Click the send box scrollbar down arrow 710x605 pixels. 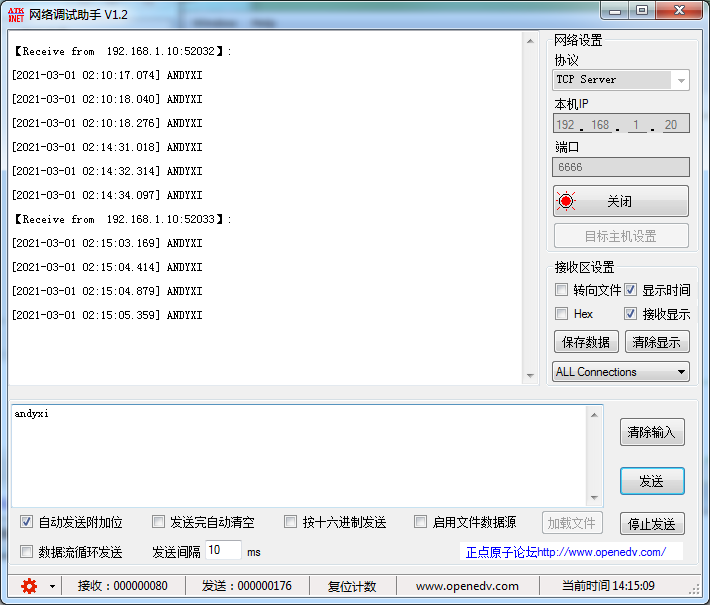click(595, 498)
